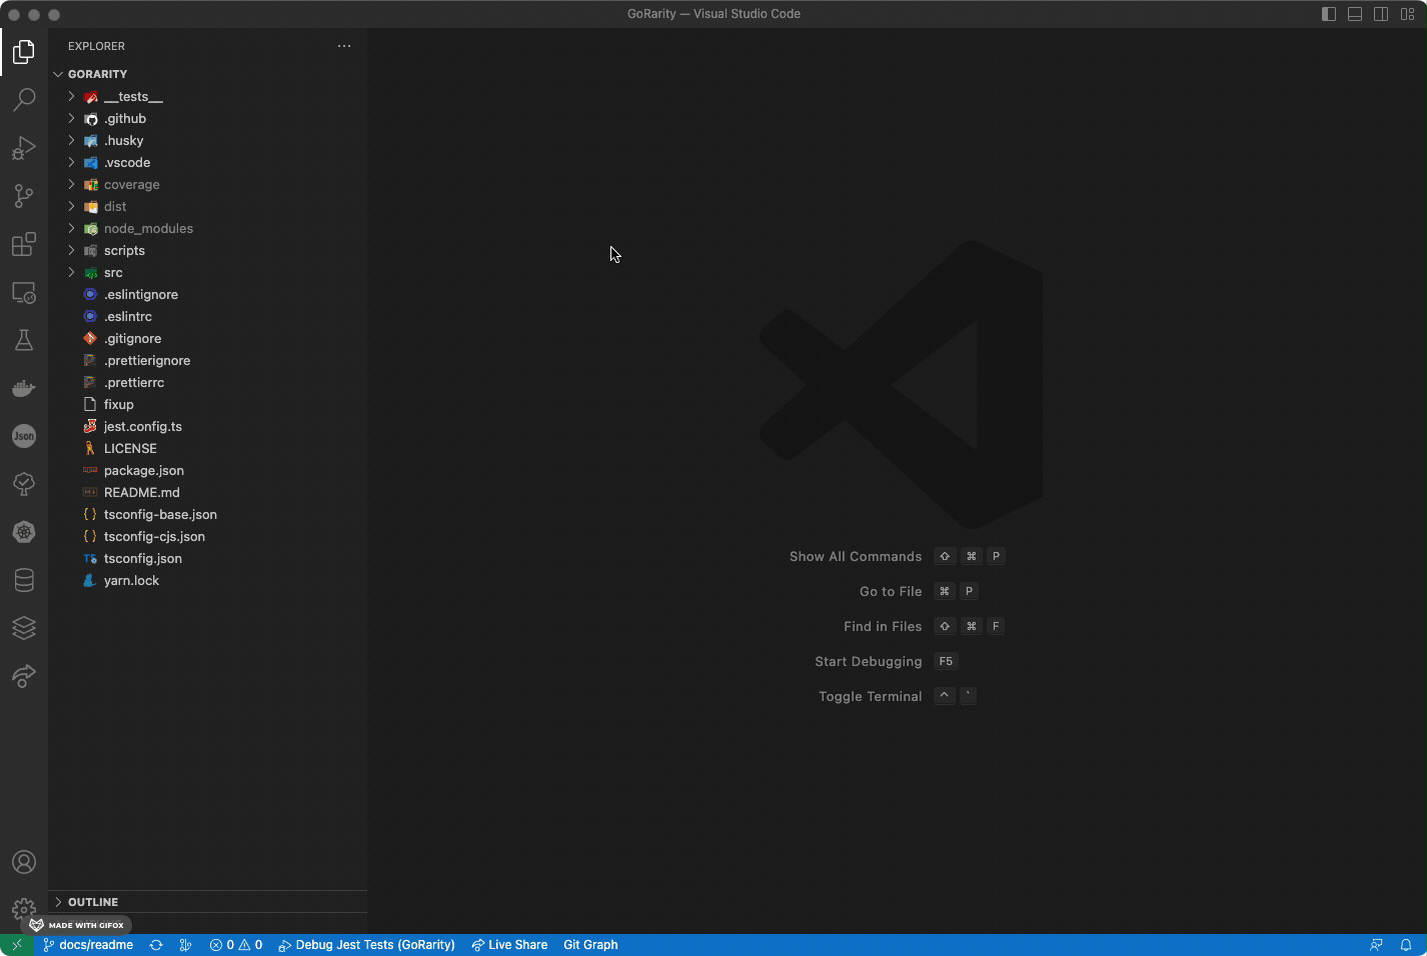Open the .prettierrc file
Viewport: 1427px width, 956px height.
(x=207, y=383)
